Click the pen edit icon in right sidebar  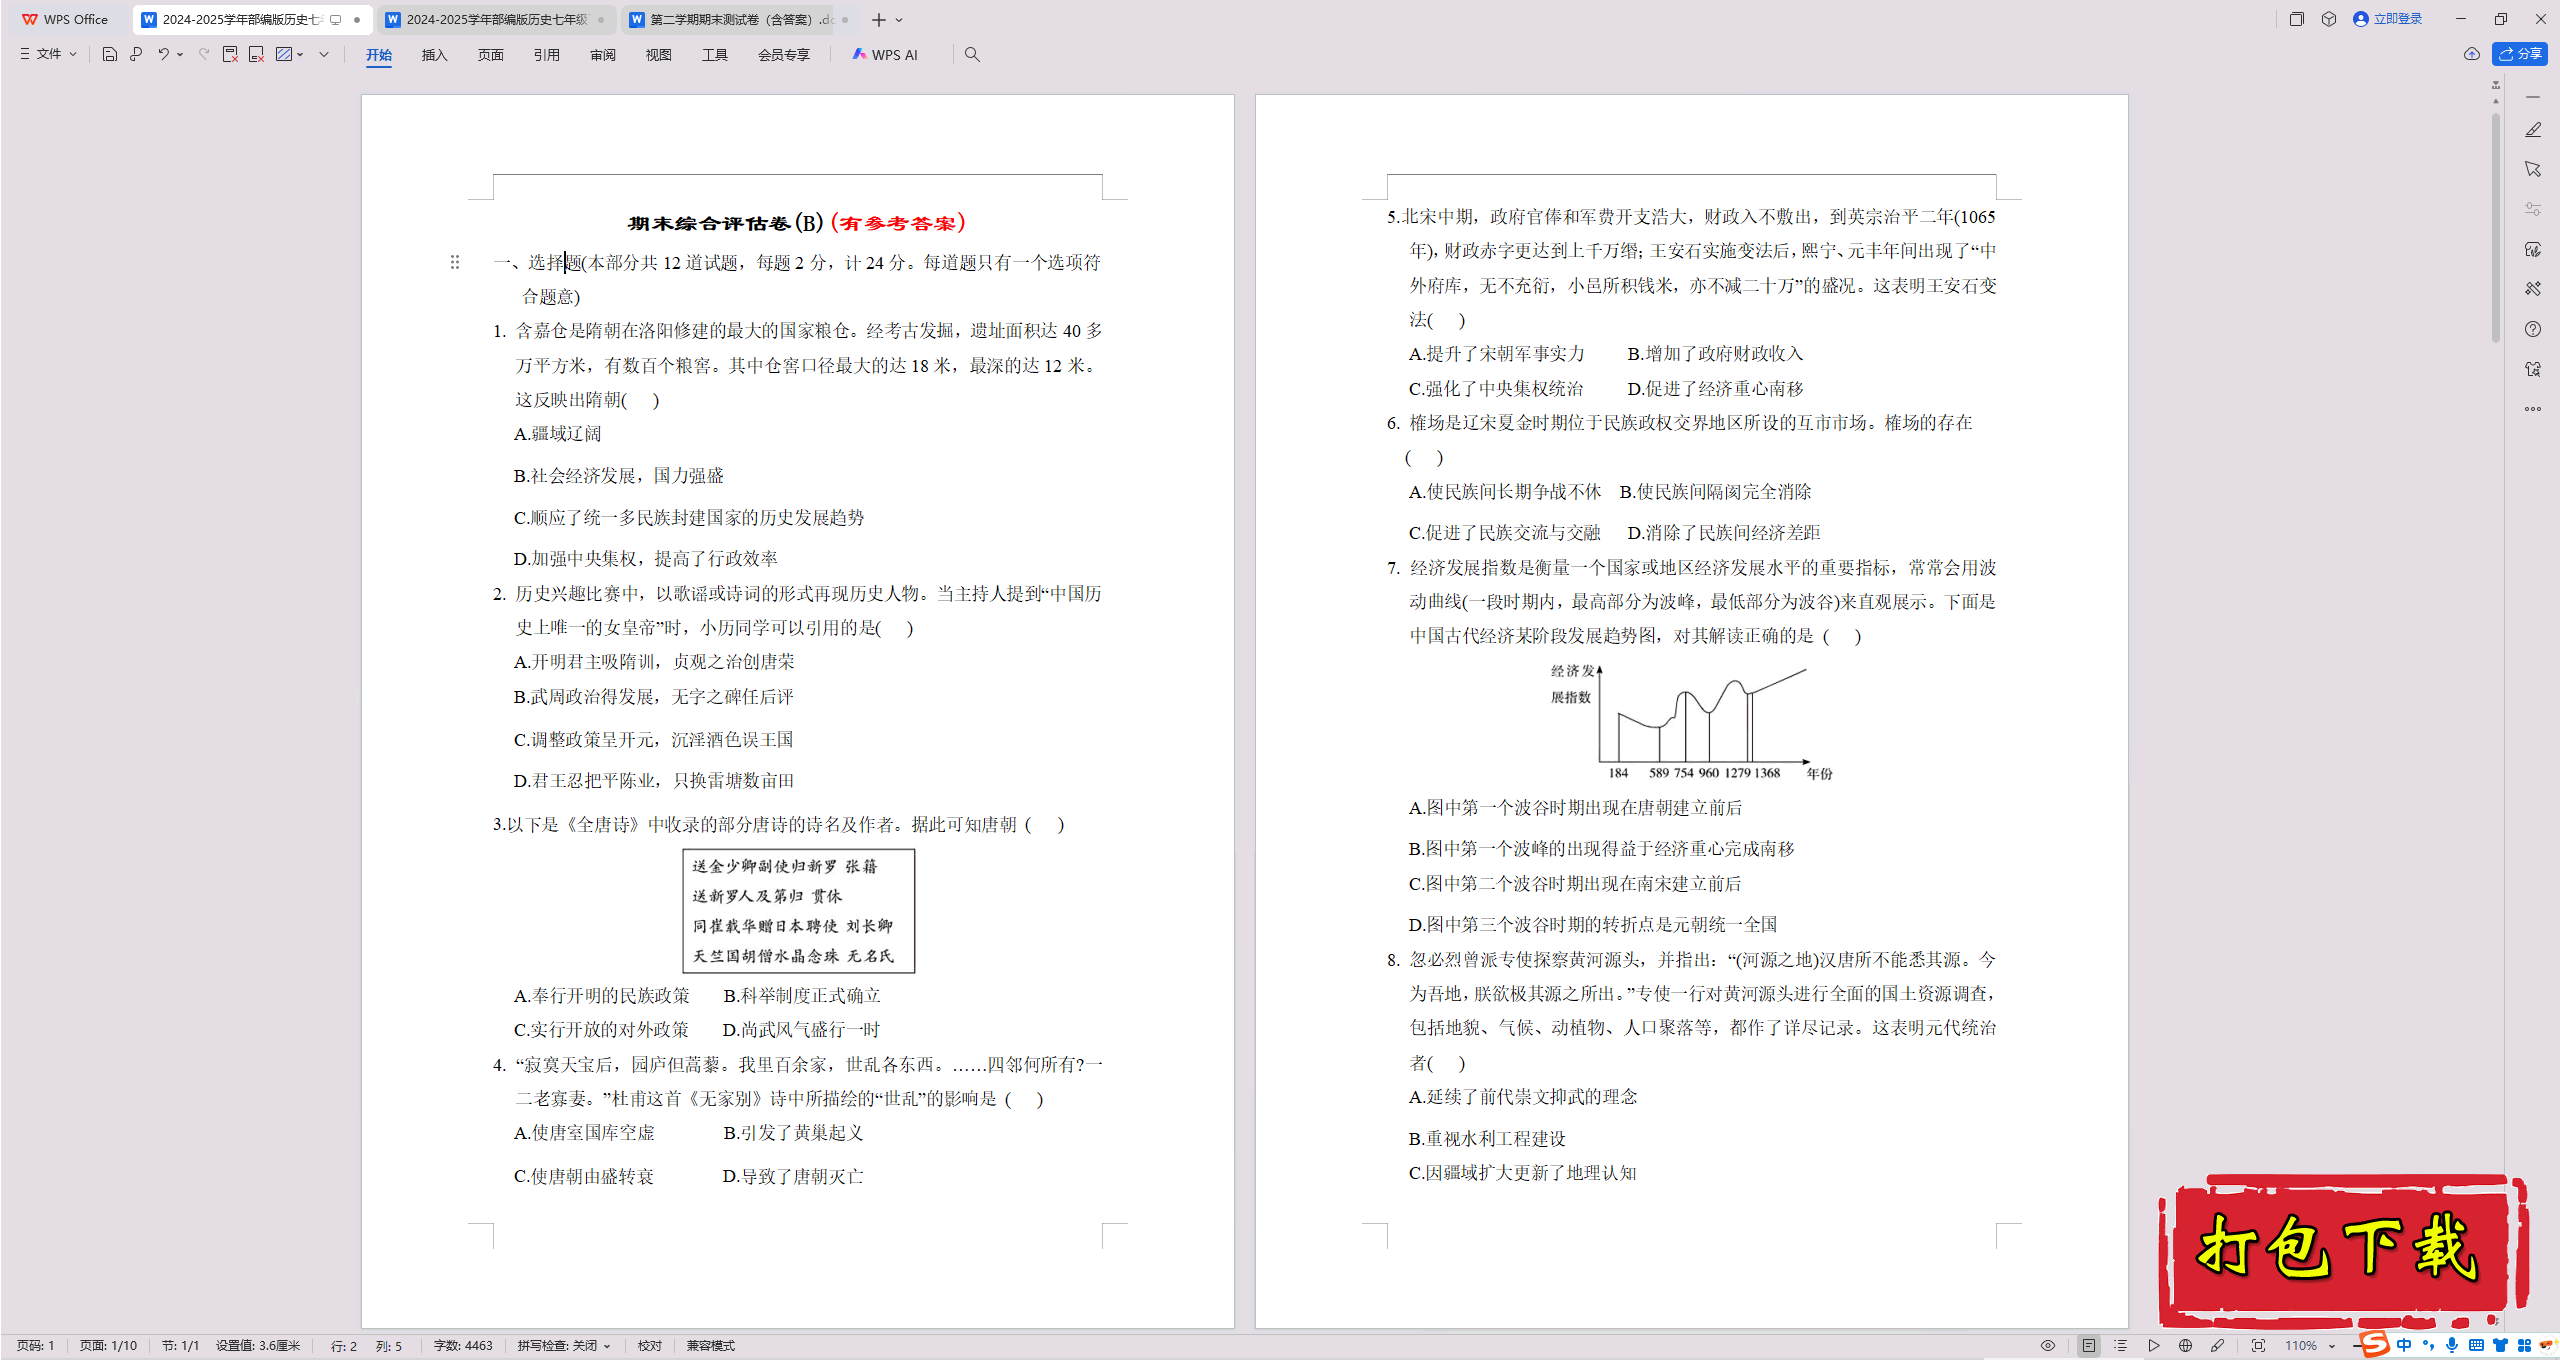[2532, 130]
